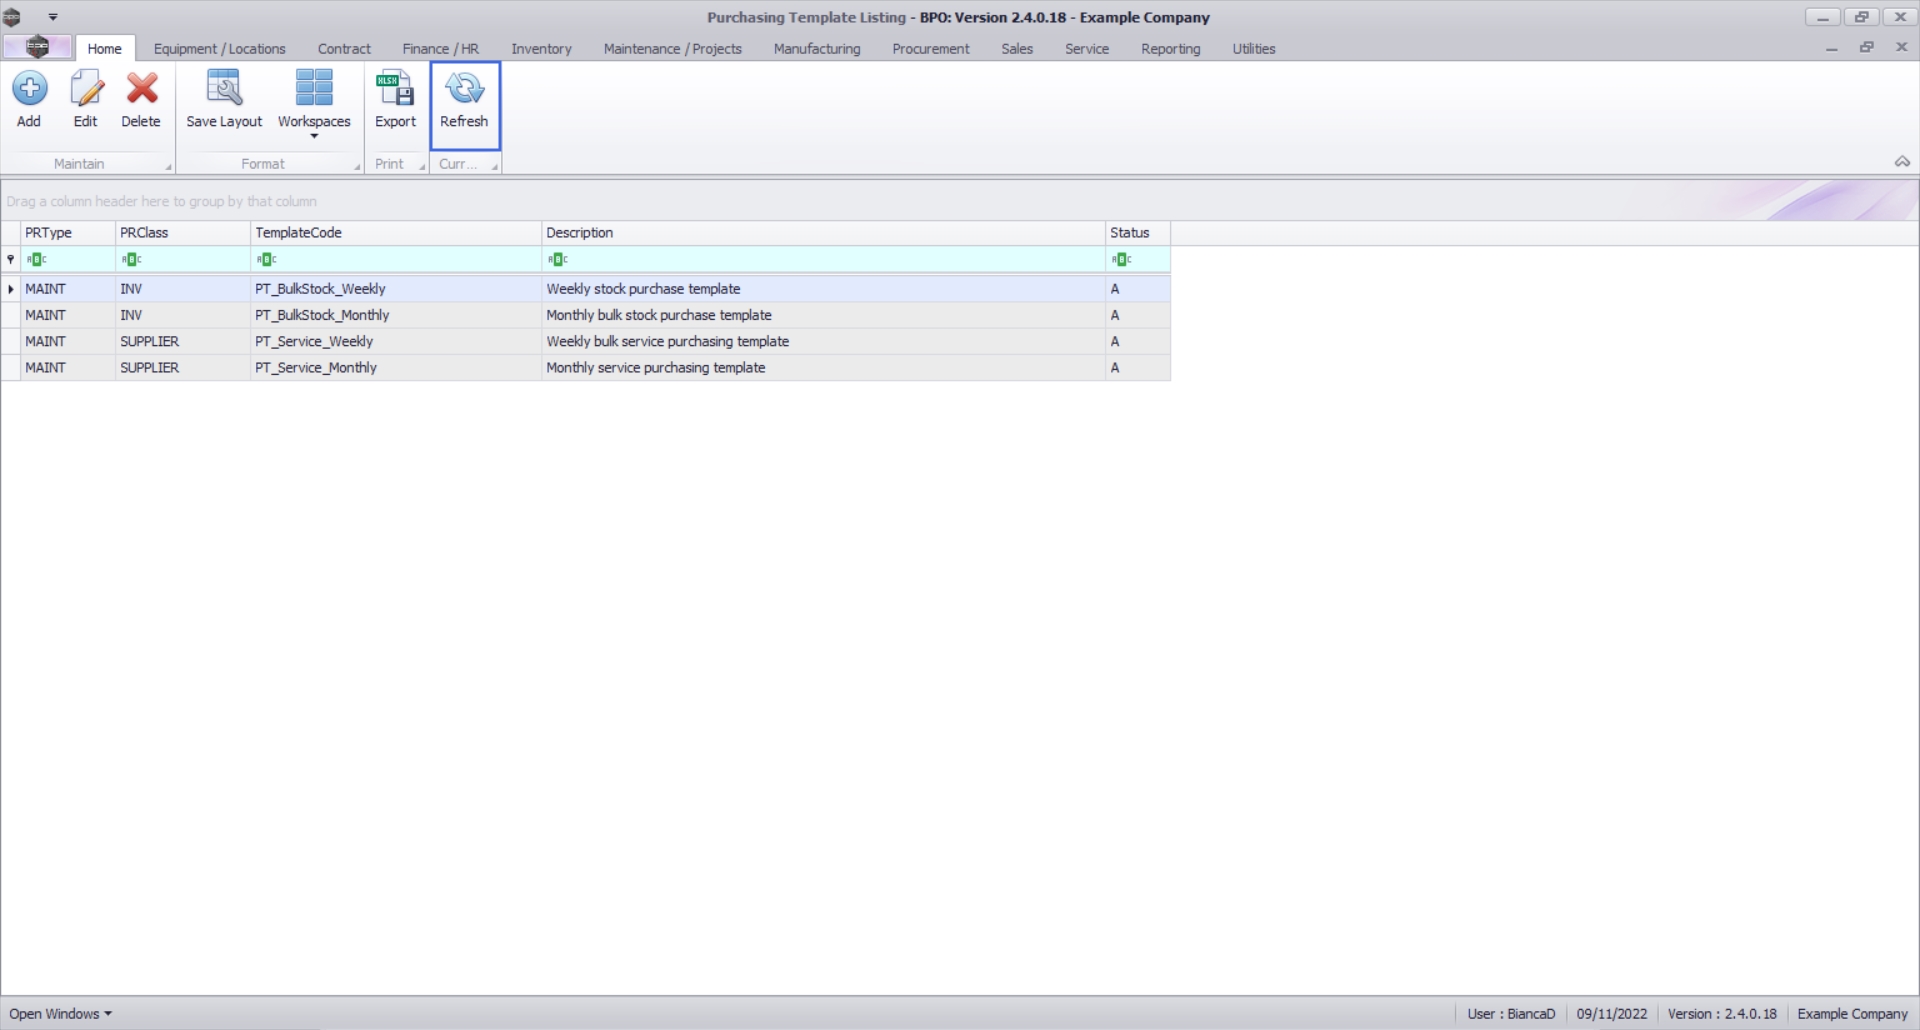Viewport: 1920px width, 1030px height.
Task: Select the PT_BulkStock_Weekly row
Action: coord(586,289)
